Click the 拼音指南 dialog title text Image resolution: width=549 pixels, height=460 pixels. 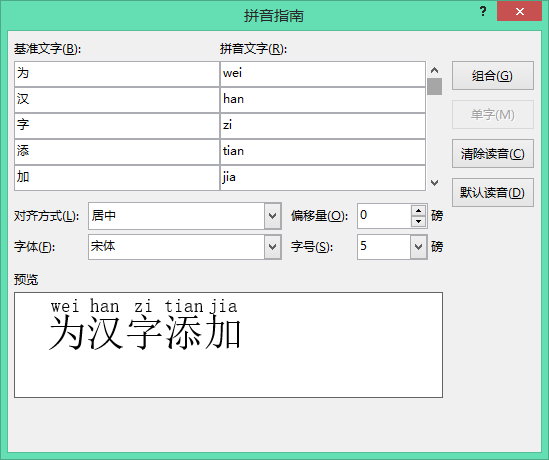pos(274,16)
